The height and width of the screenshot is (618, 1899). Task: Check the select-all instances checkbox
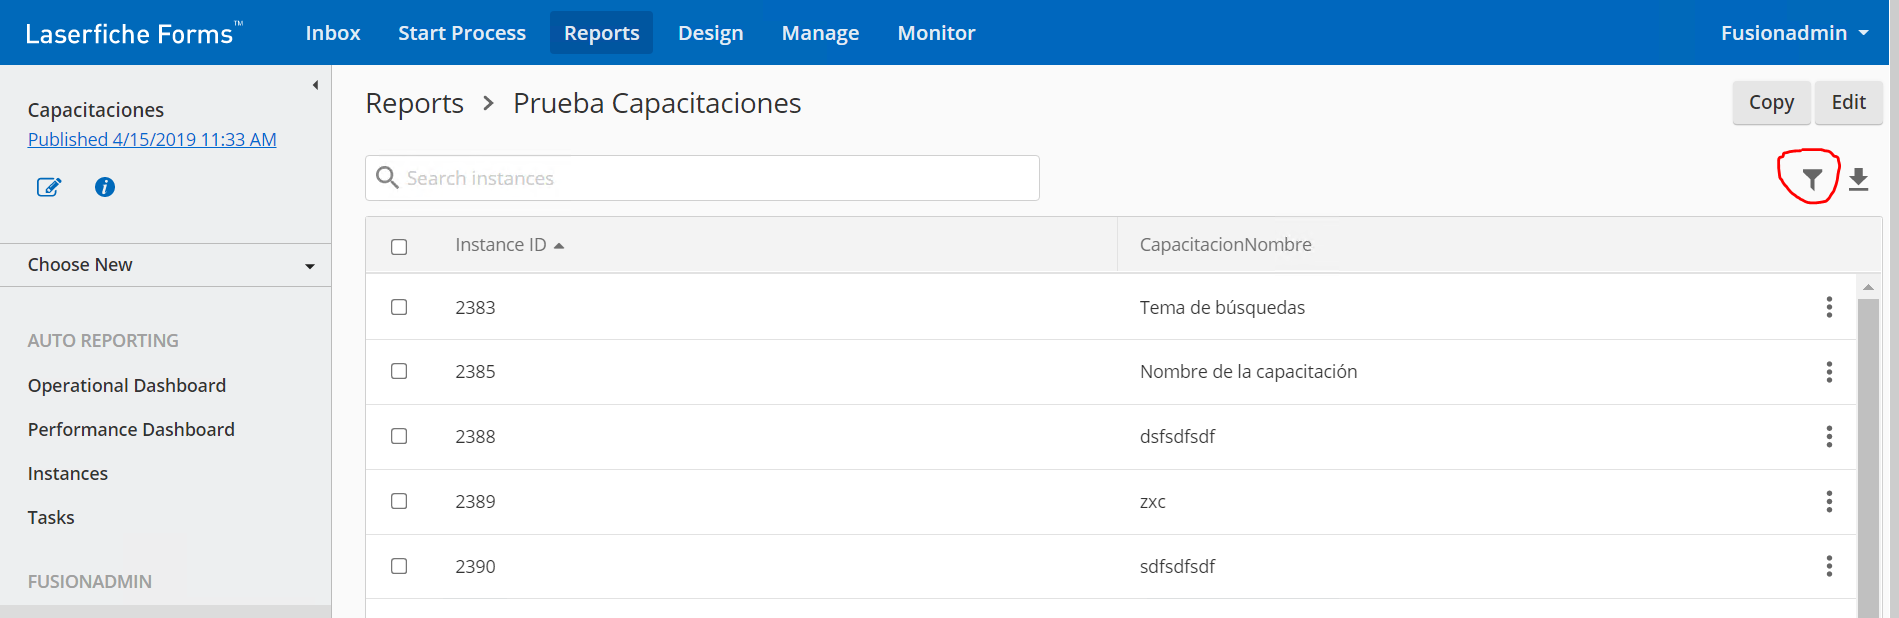pos(399,247)
